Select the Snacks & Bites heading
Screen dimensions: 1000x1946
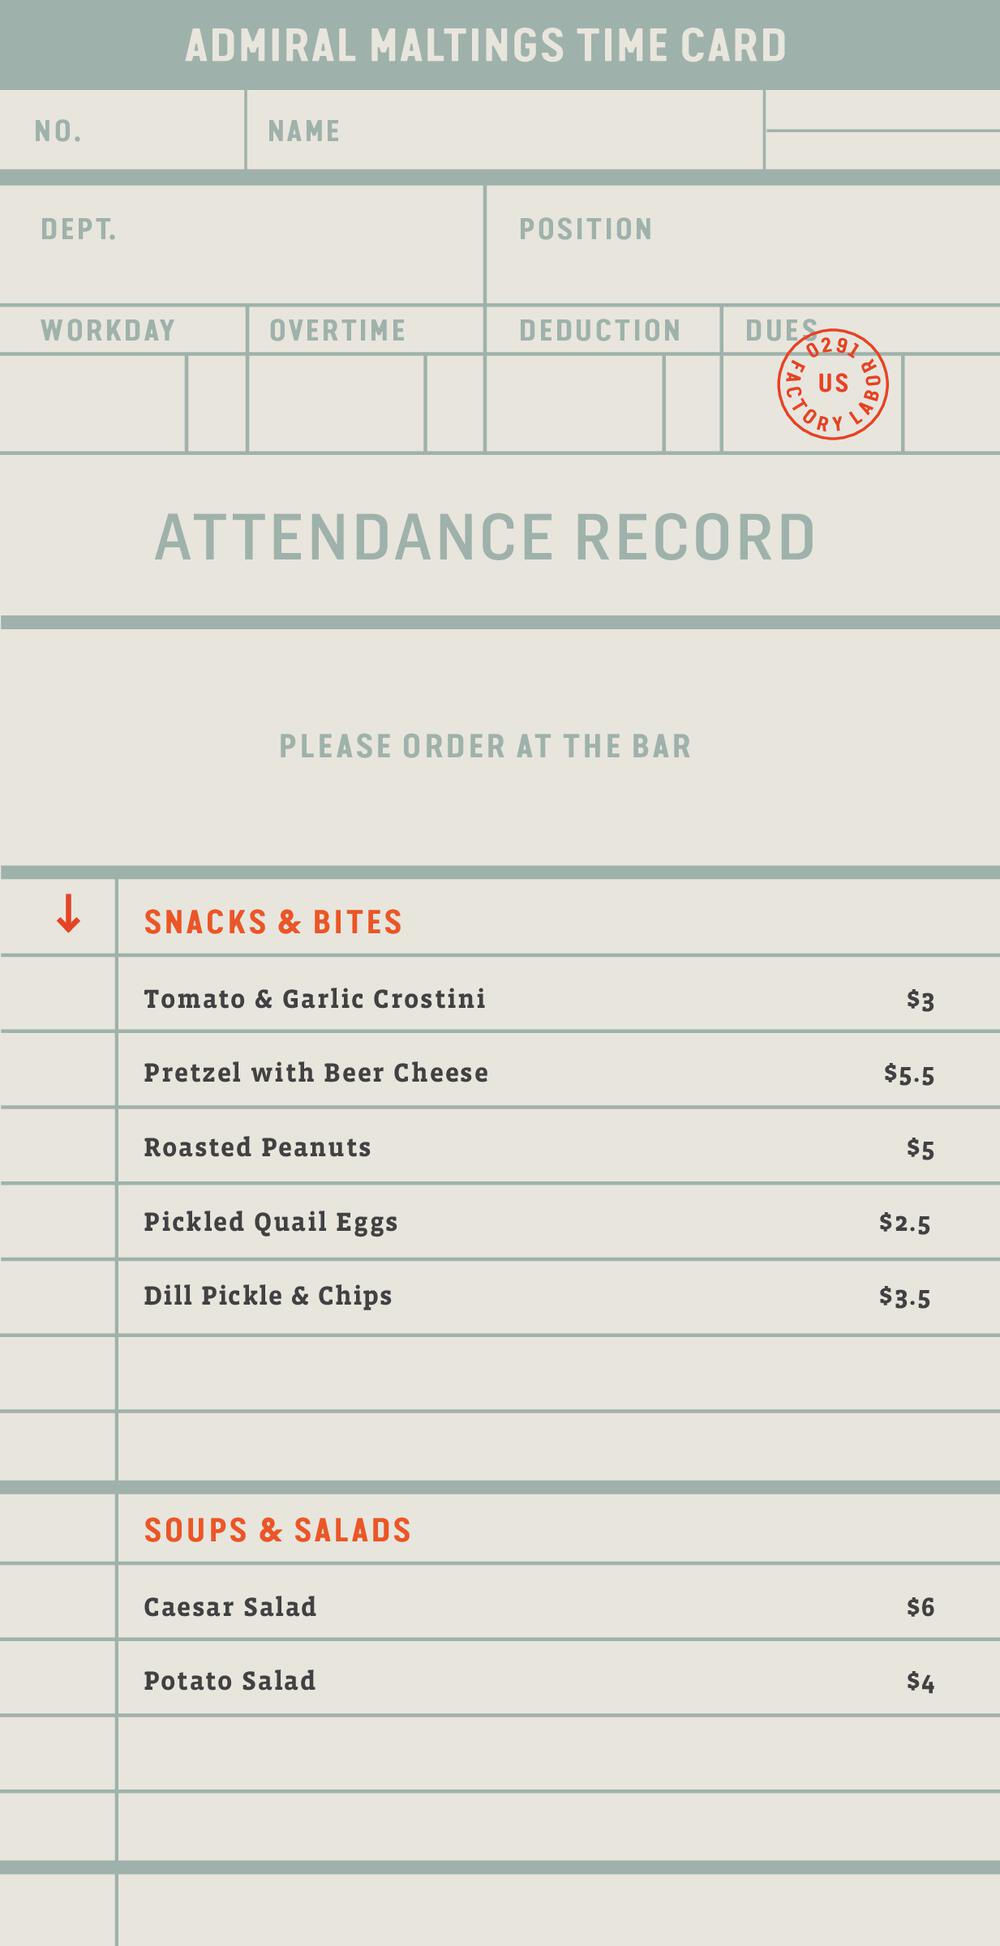point(273,922)
